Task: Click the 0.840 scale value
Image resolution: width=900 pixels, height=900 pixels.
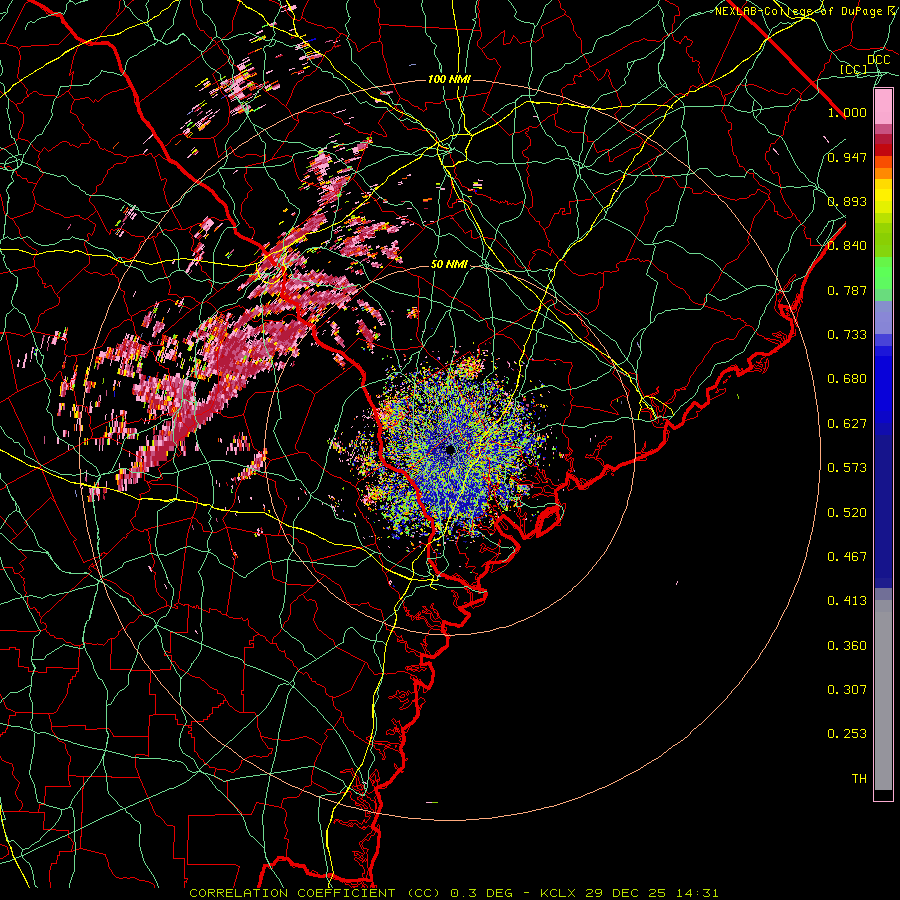Action: pos(847,246)
